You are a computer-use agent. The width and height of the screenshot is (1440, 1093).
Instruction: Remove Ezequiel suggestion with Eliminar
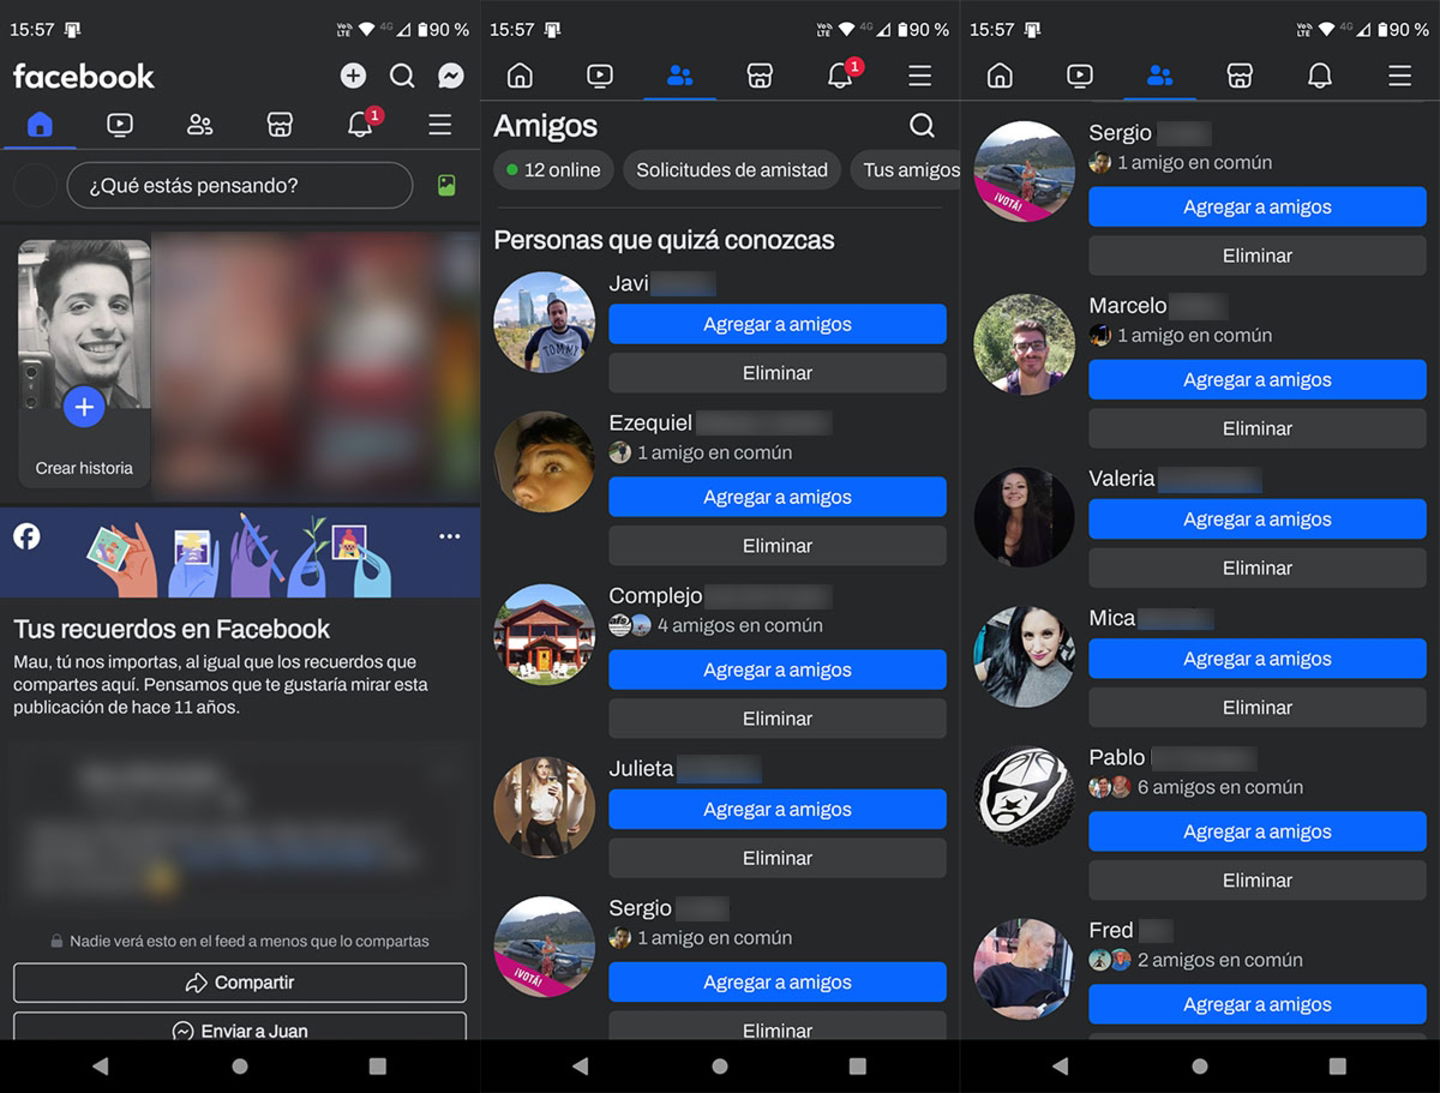[x=777, y=546]
